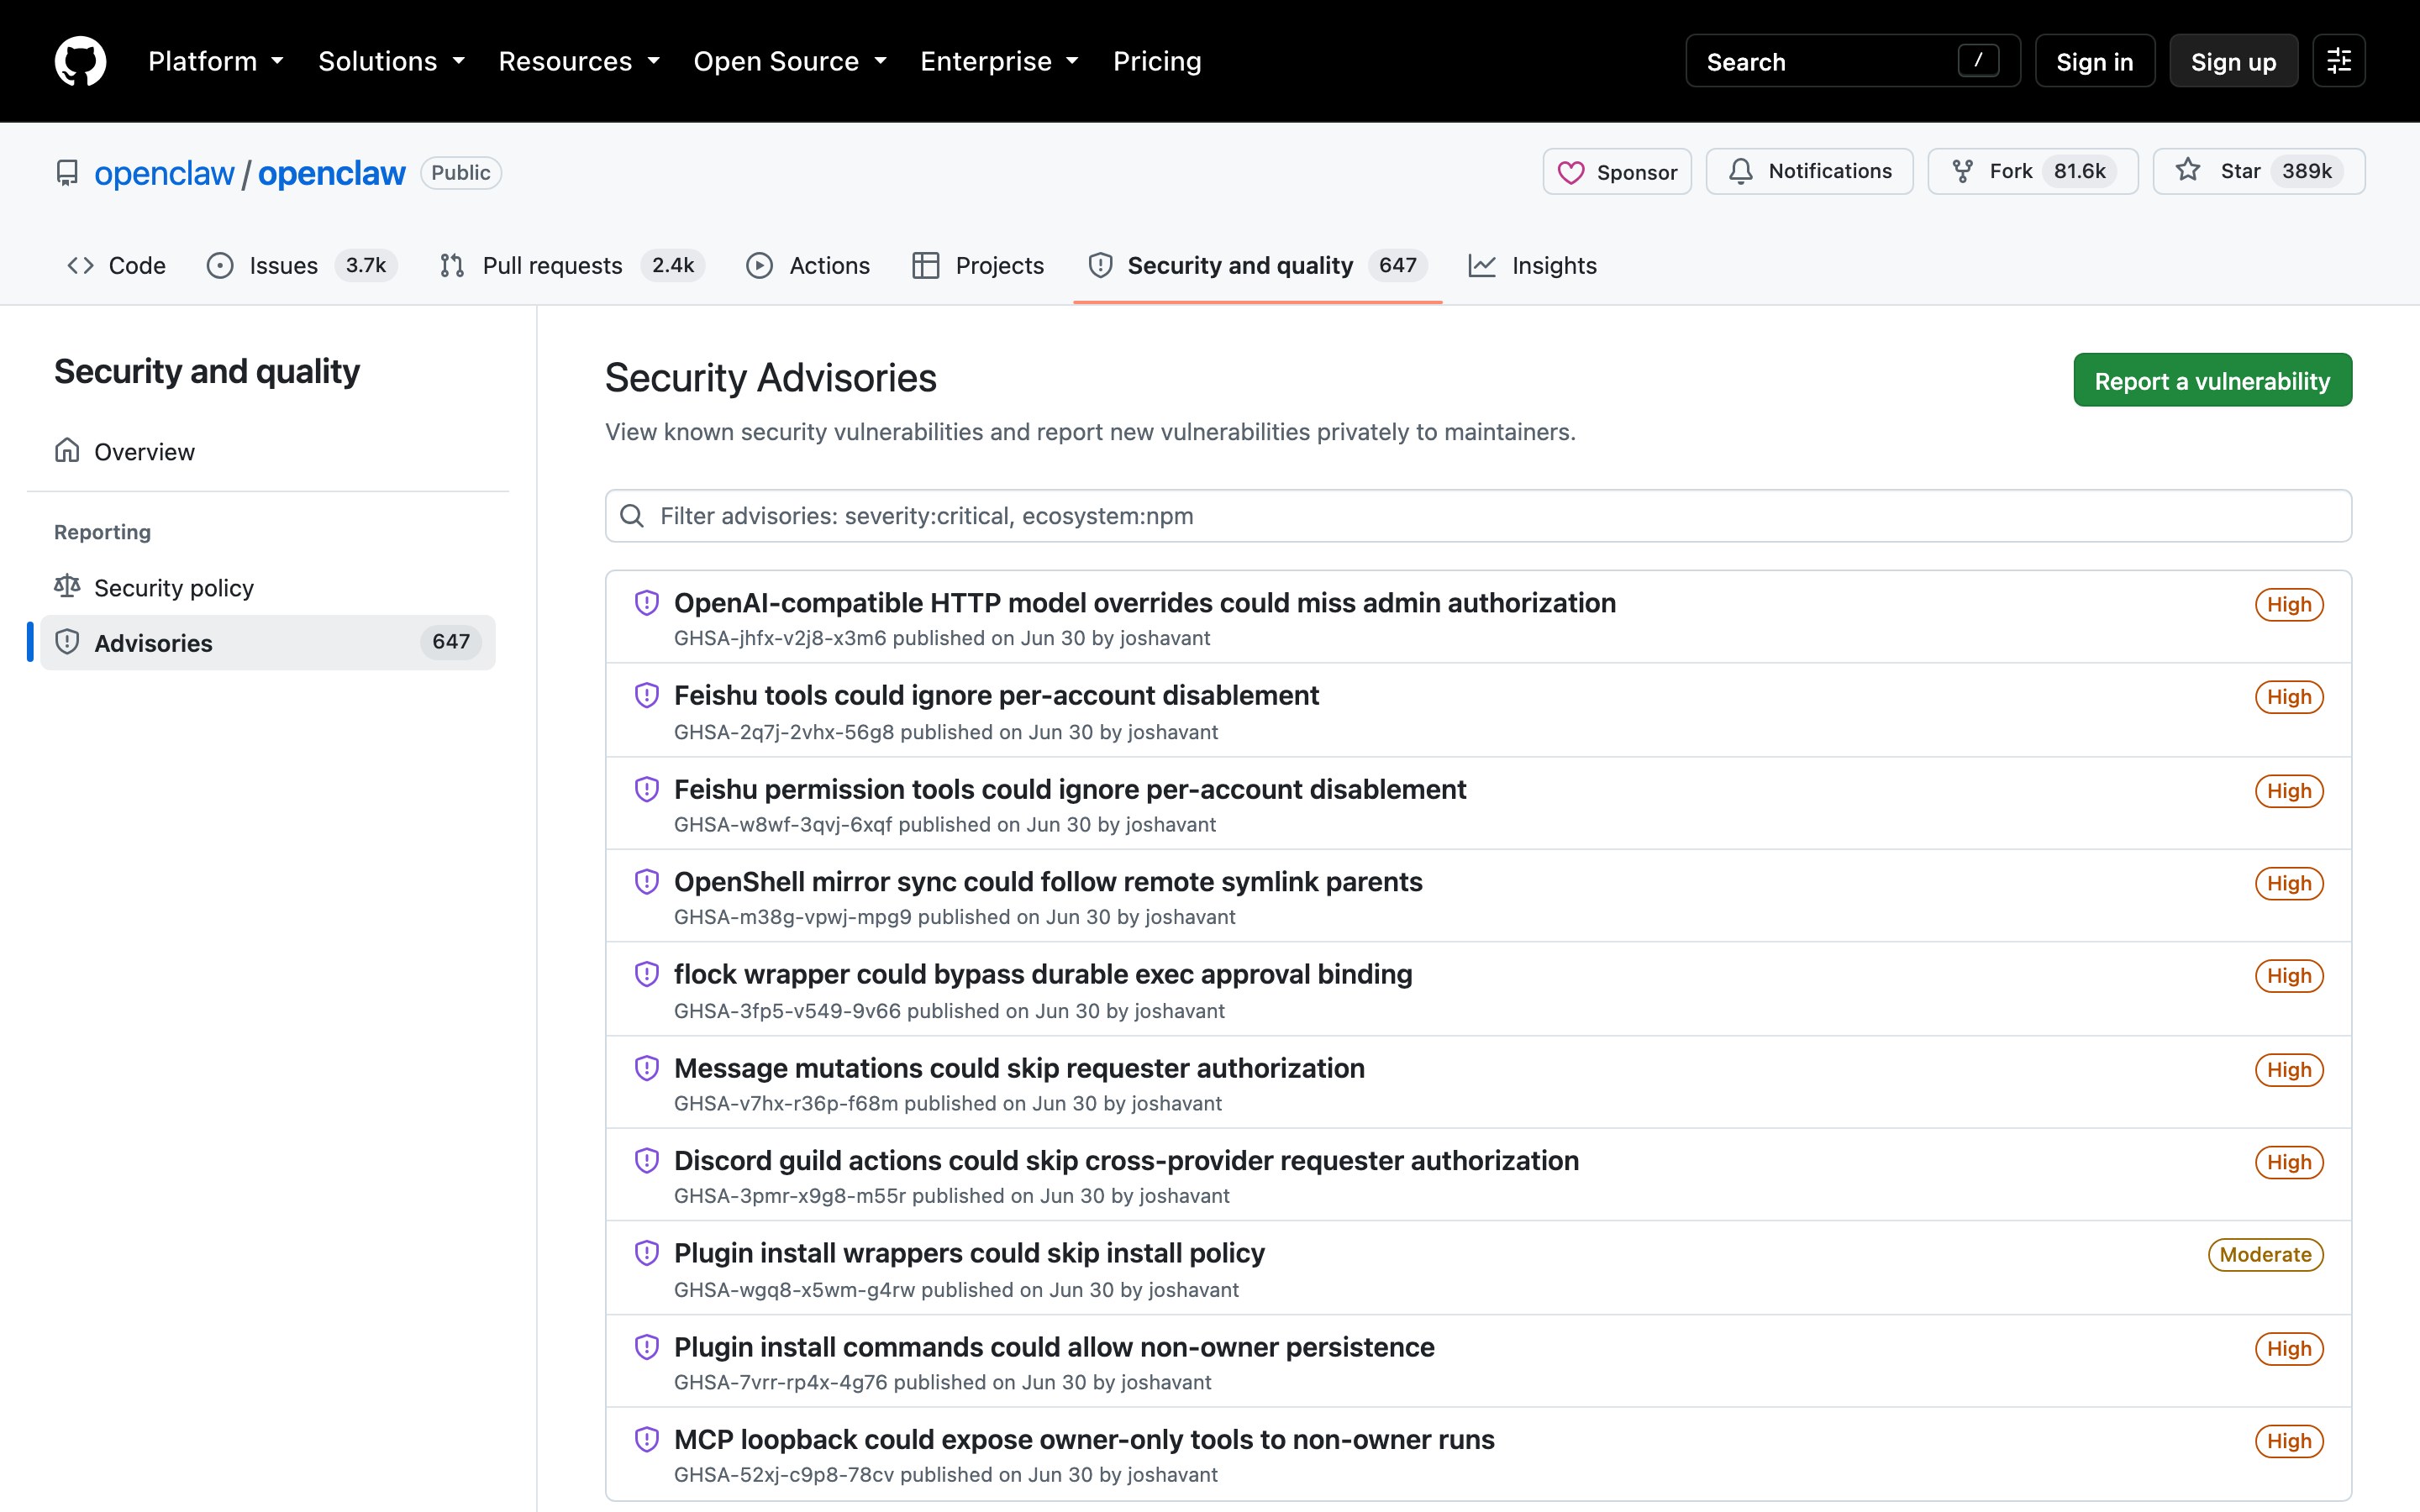Click the GitHub logo icon
Screen dimensions: 2420x1512
pos(80,61)
